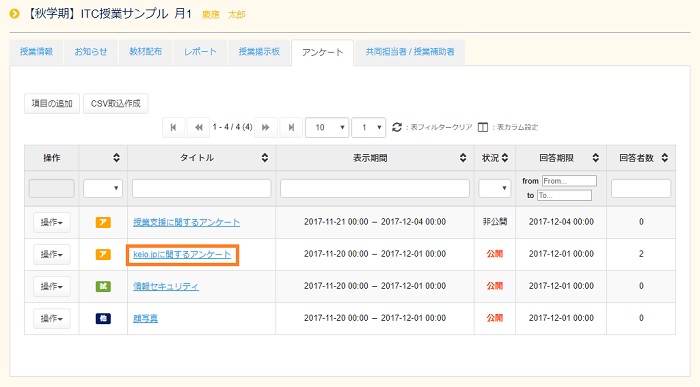Open rows-per-page dropdown showing 10

click(327, 128)
